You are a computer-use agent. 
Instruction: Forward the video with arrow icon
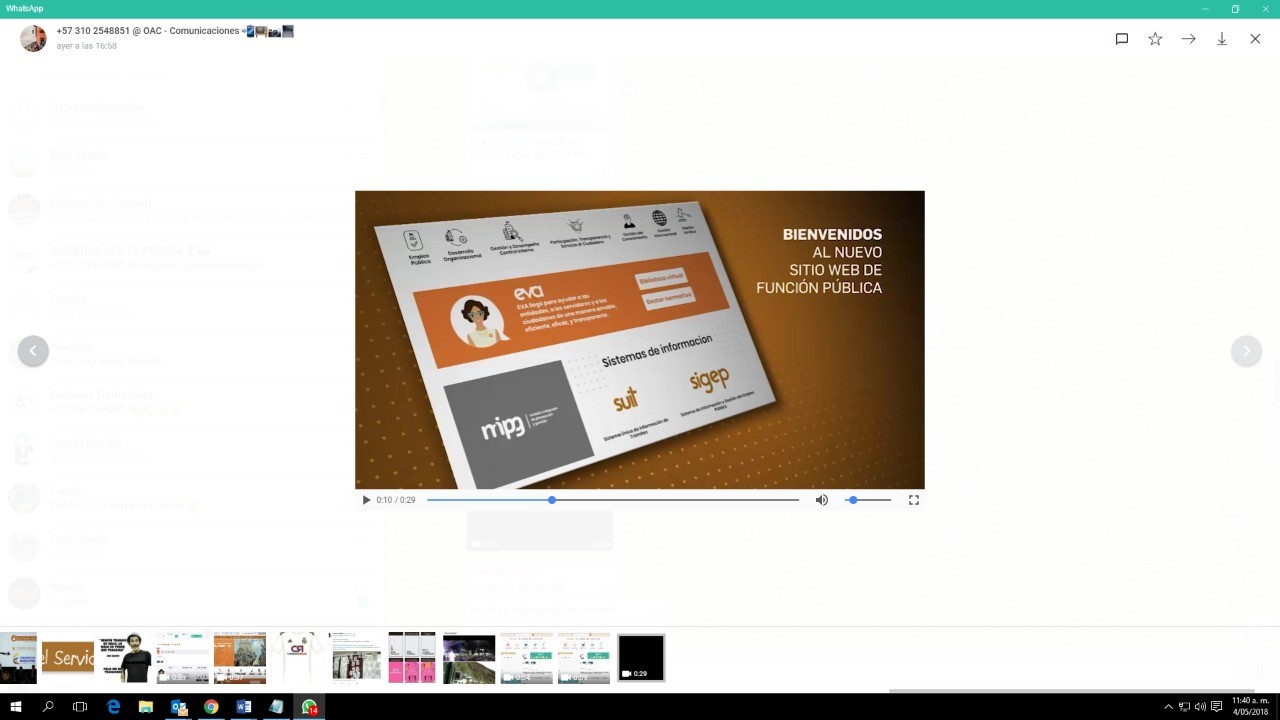(1188, 39)
